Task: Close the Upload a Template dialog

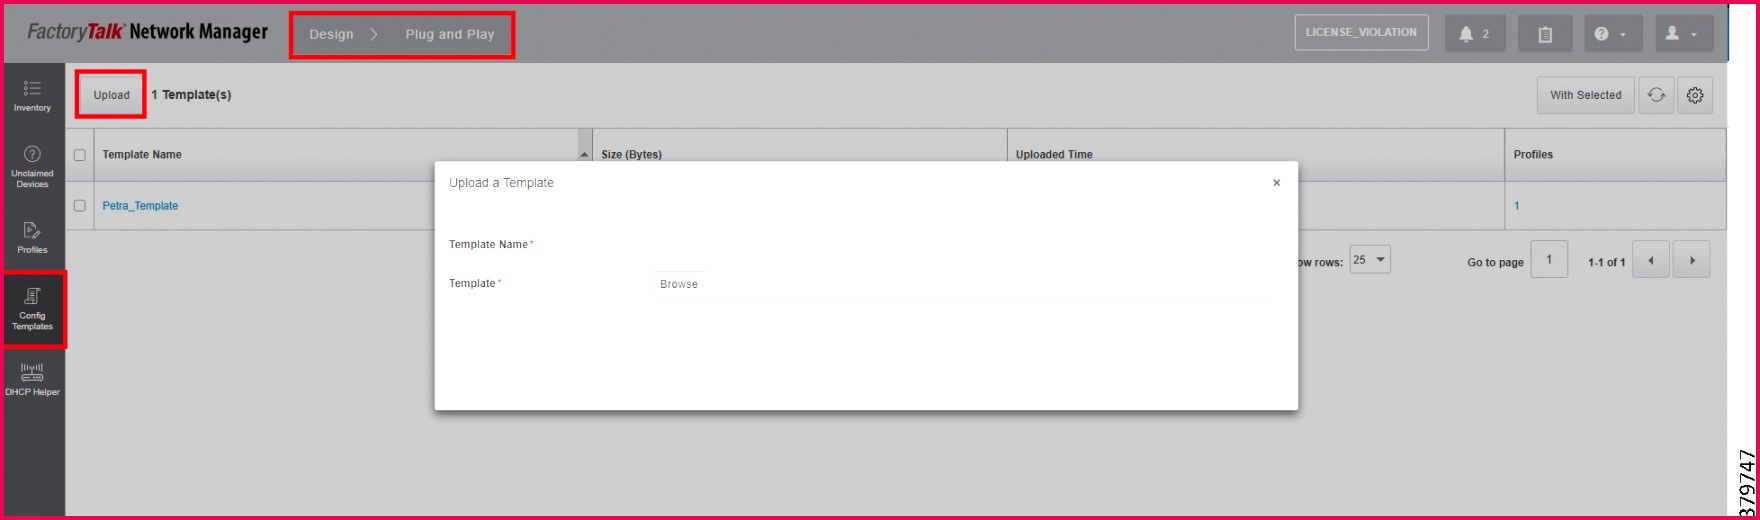Action: (1276, 183)
